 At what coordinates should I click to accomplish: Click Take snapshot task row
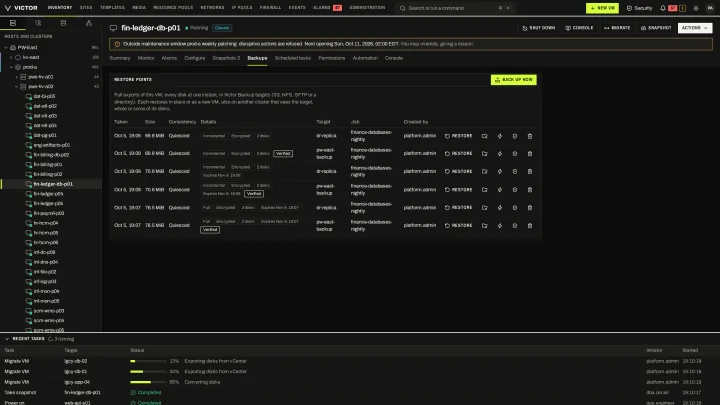tap(360, 393)
